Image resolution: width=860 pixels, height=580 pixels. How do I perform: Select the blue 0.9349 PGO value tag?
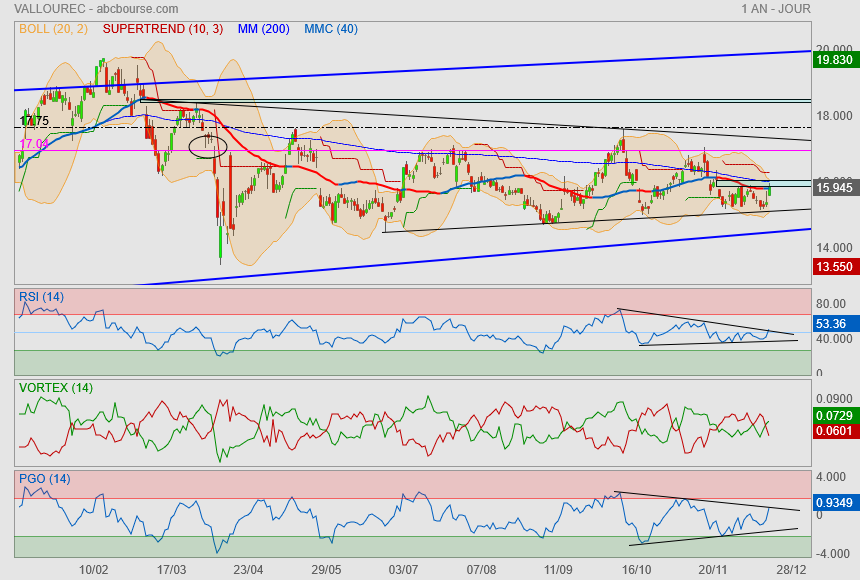(x=834, y=503)
